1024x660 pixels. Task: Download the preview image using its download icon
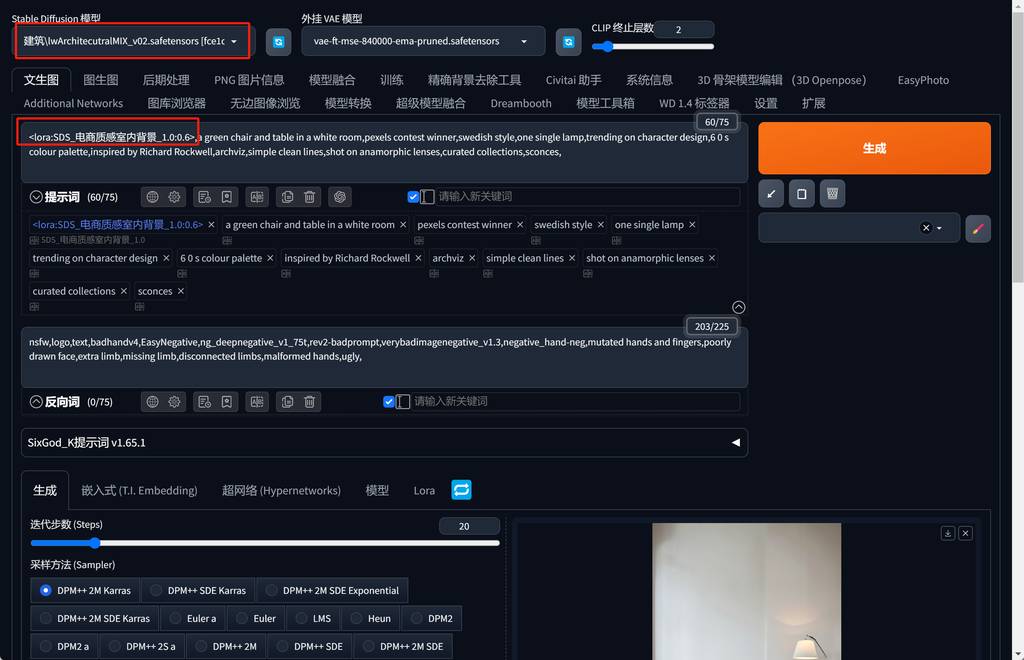947,533
